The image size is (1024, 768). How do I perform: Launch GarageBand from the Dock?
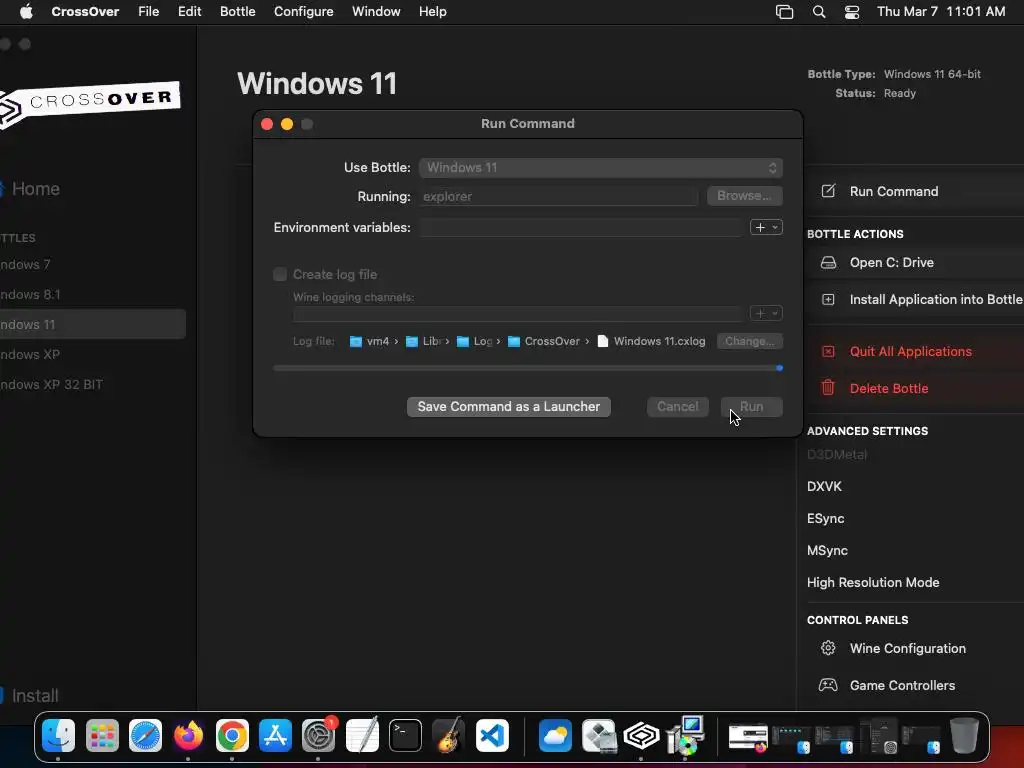pyautogui.click(x=449, y=736)
